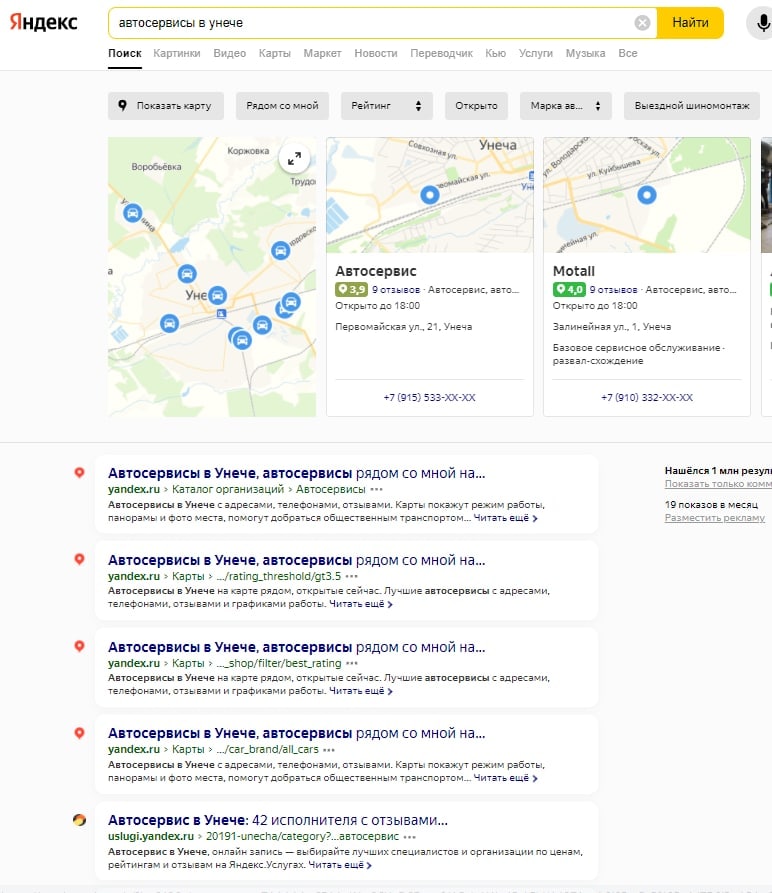The width and height of the screenshot is (772, 893).
Task: Click the uslugi.yandex.ru green URL
Action: click(151, 836)
